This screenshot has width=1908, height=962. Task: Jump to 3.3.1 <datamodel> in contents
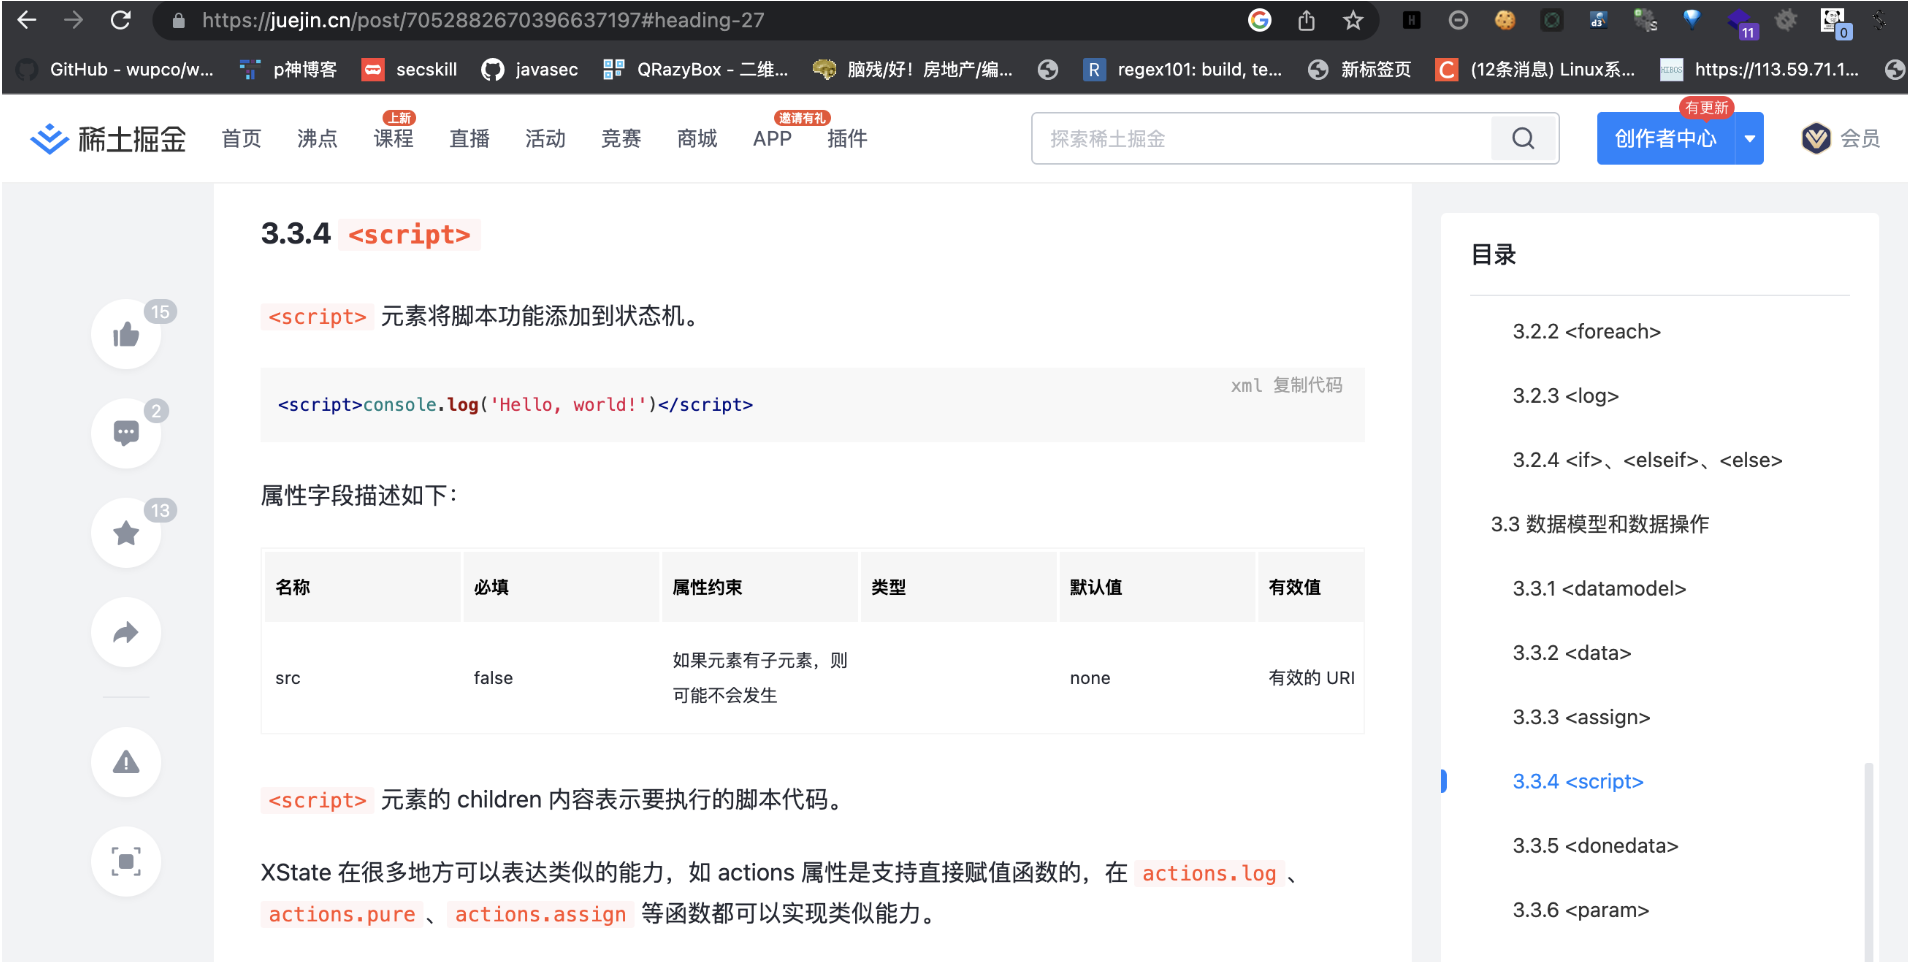point(1600,588)
